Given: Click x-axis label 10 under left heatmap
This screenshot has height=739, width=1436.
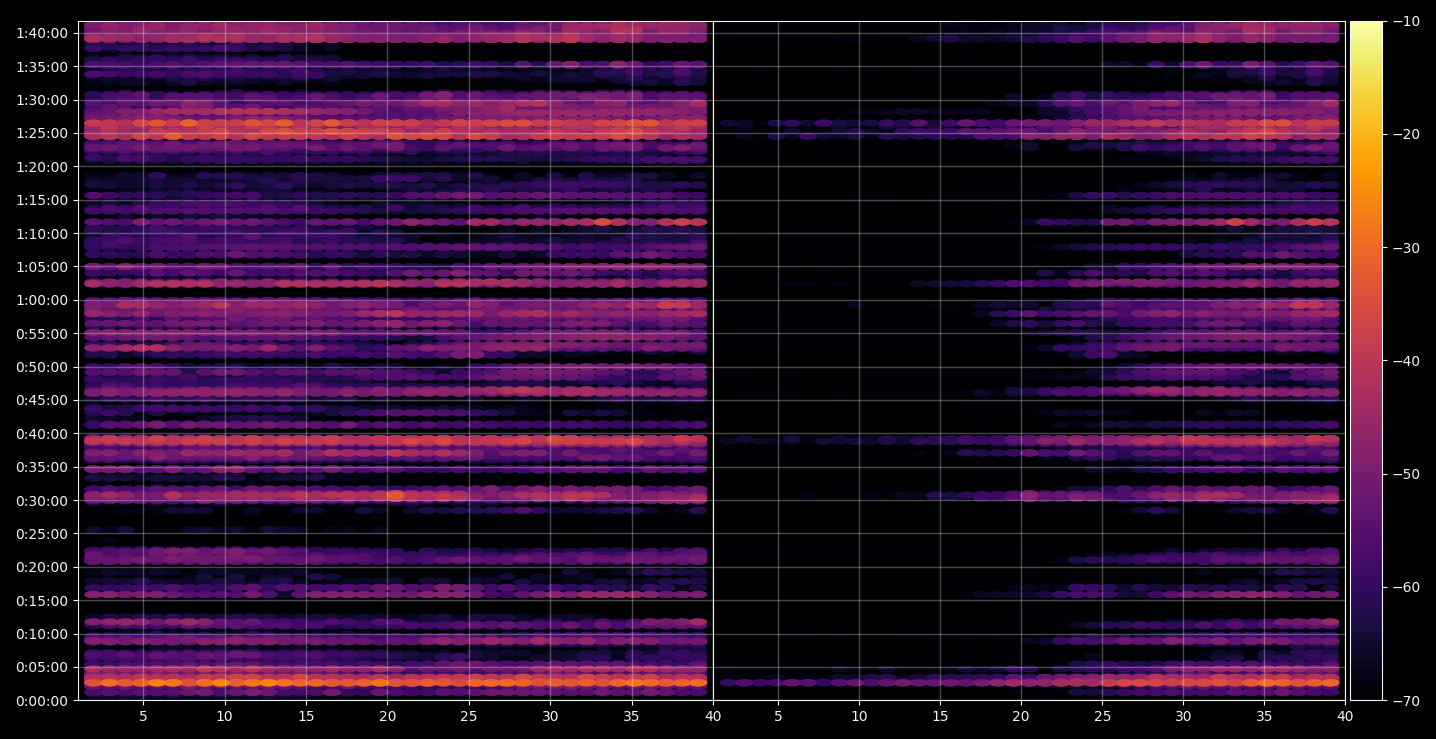Looking at the screenshot, I should [224, 717].
